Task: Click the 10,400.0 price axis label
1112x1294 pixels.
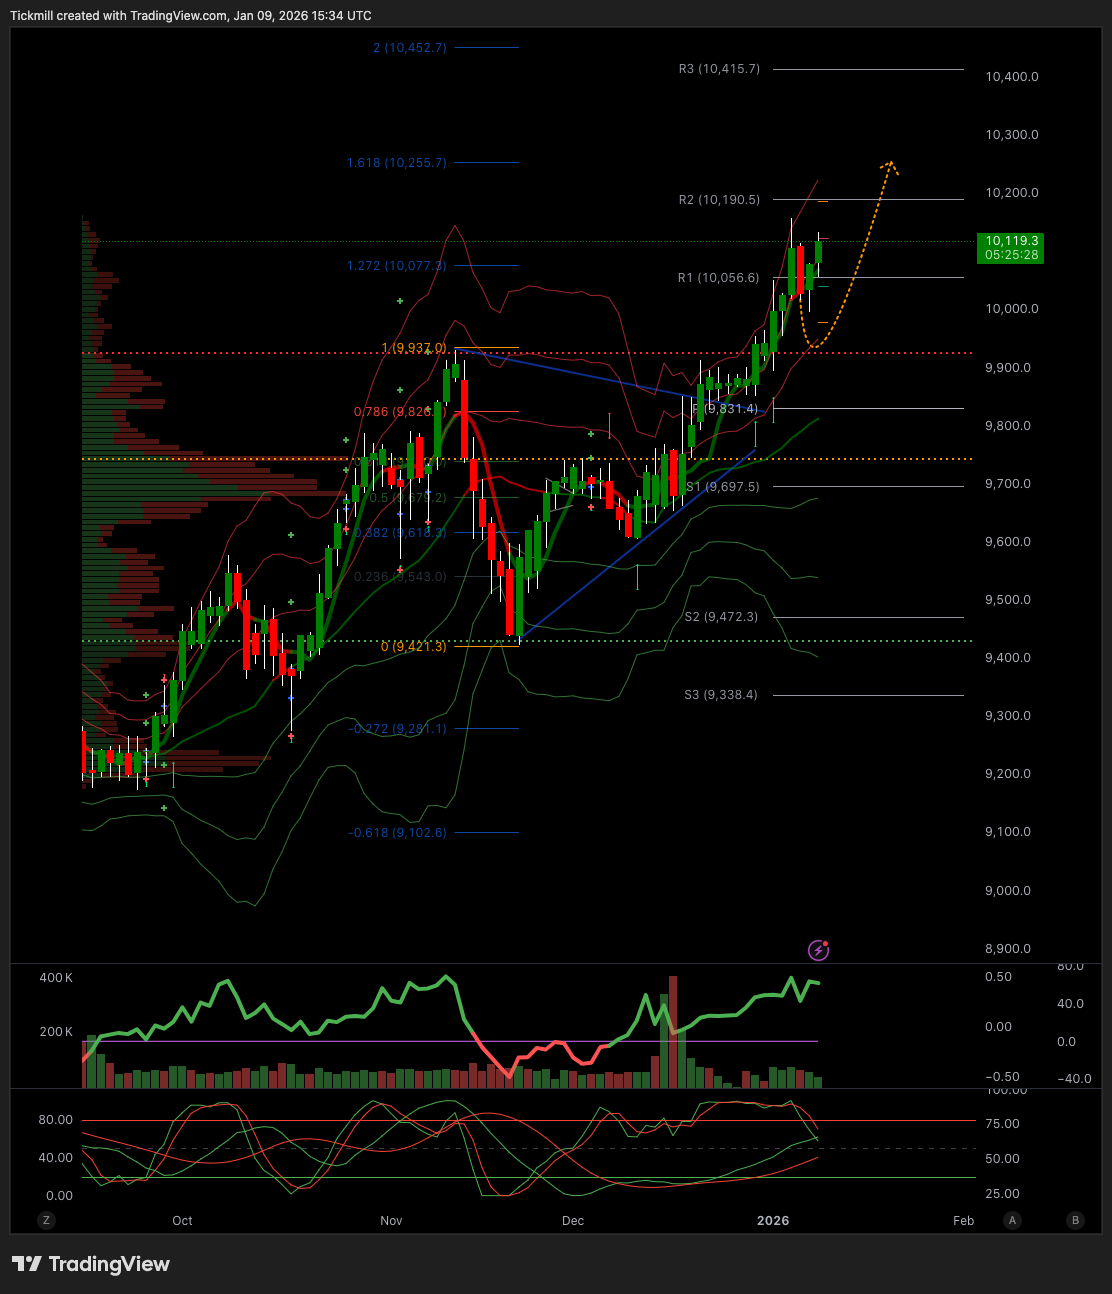Action: [1011, 75]
